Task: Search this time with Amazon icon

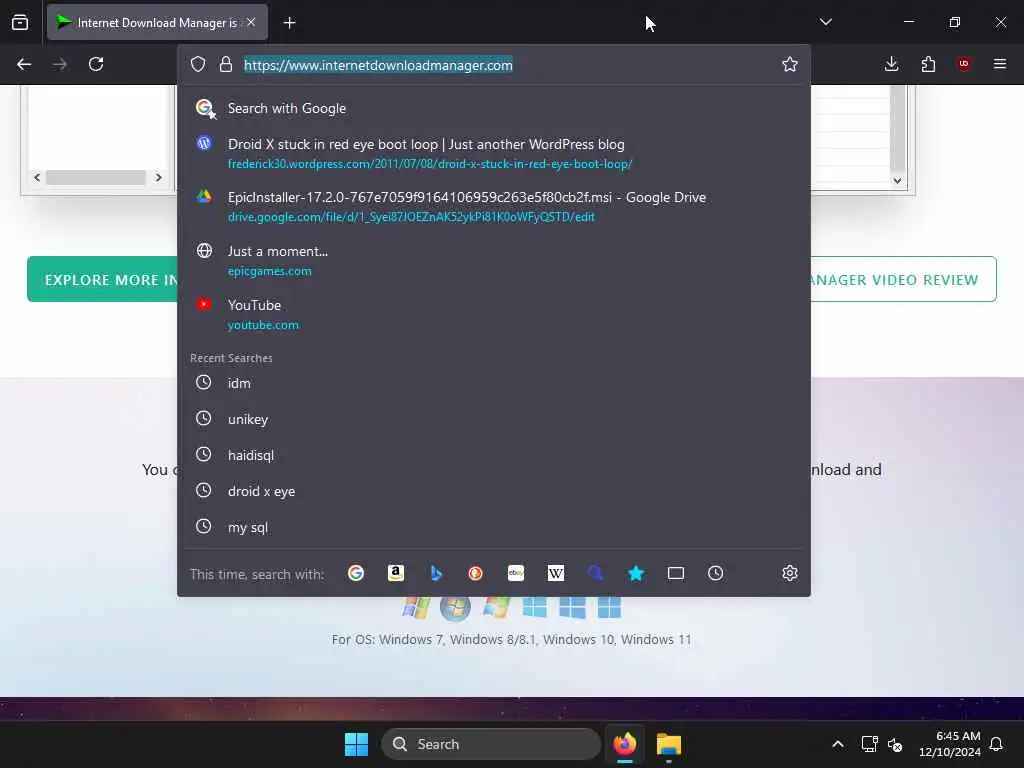Action: click(x=396, y=573)
